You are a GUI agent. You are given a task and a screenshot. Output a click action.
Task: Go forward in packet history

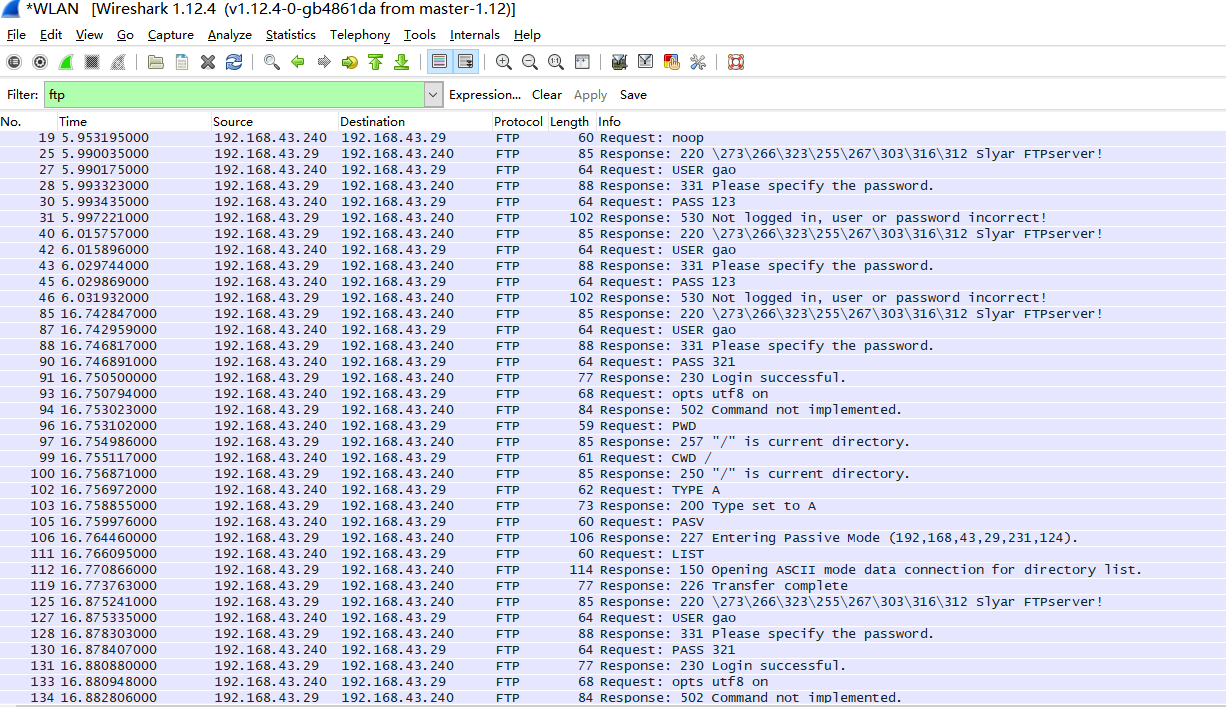[x=324, y=62]
